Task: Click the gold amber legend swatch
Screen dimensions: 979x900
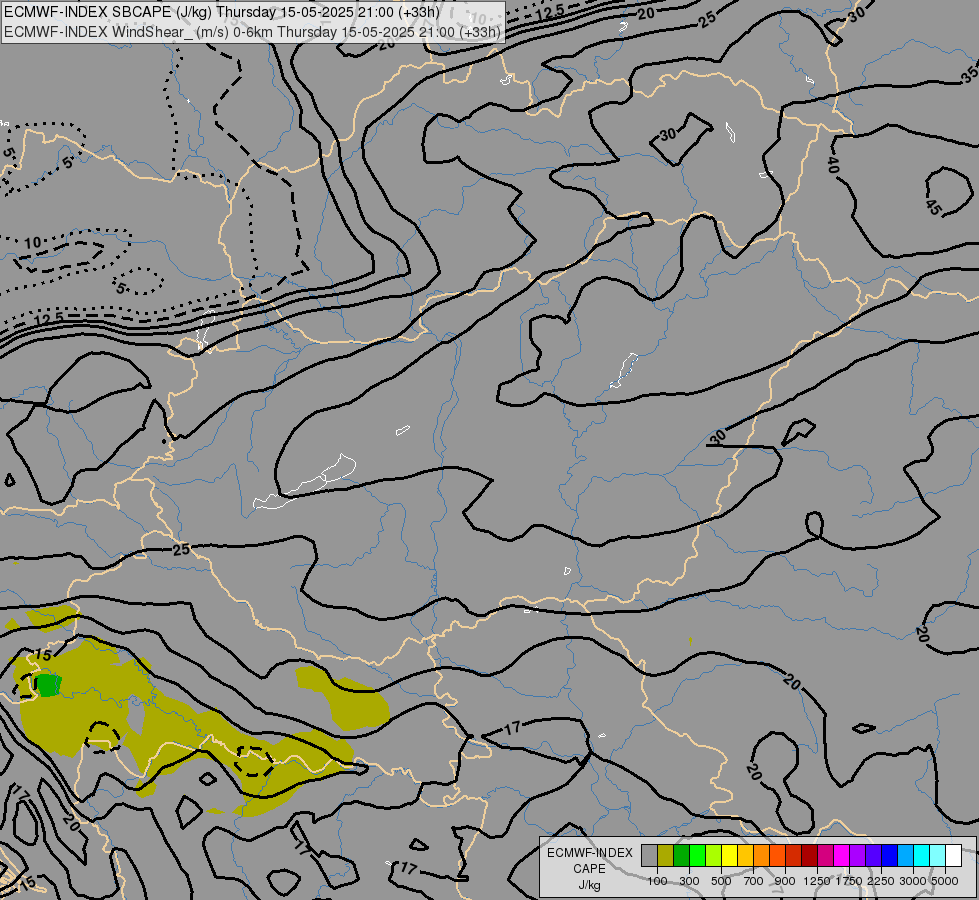Action: tap(745, 855)
